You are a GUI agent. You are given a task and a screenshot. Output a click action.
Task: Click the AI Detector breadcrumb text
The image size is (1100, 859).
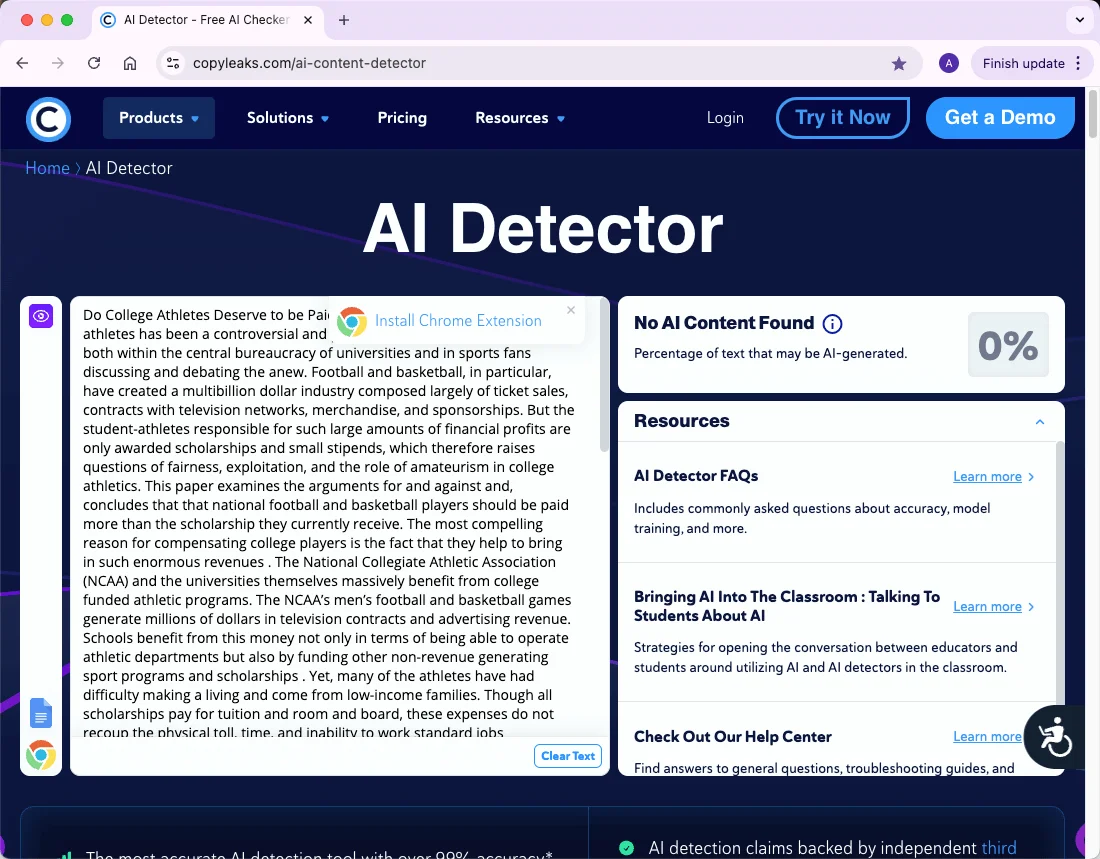pos(129,168)
